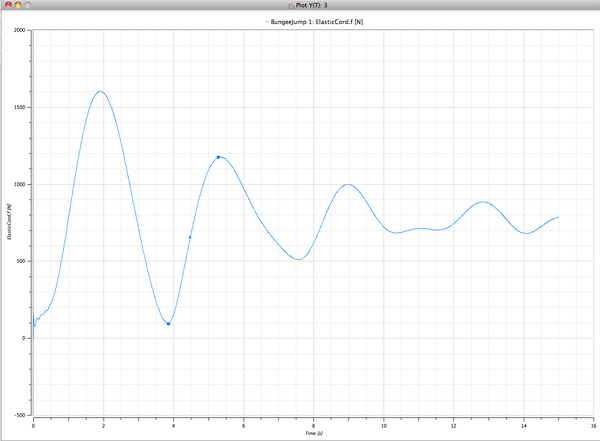
Task: Click the X axis tick label 14
Action: pyautogui.click(x=524, y=426)
